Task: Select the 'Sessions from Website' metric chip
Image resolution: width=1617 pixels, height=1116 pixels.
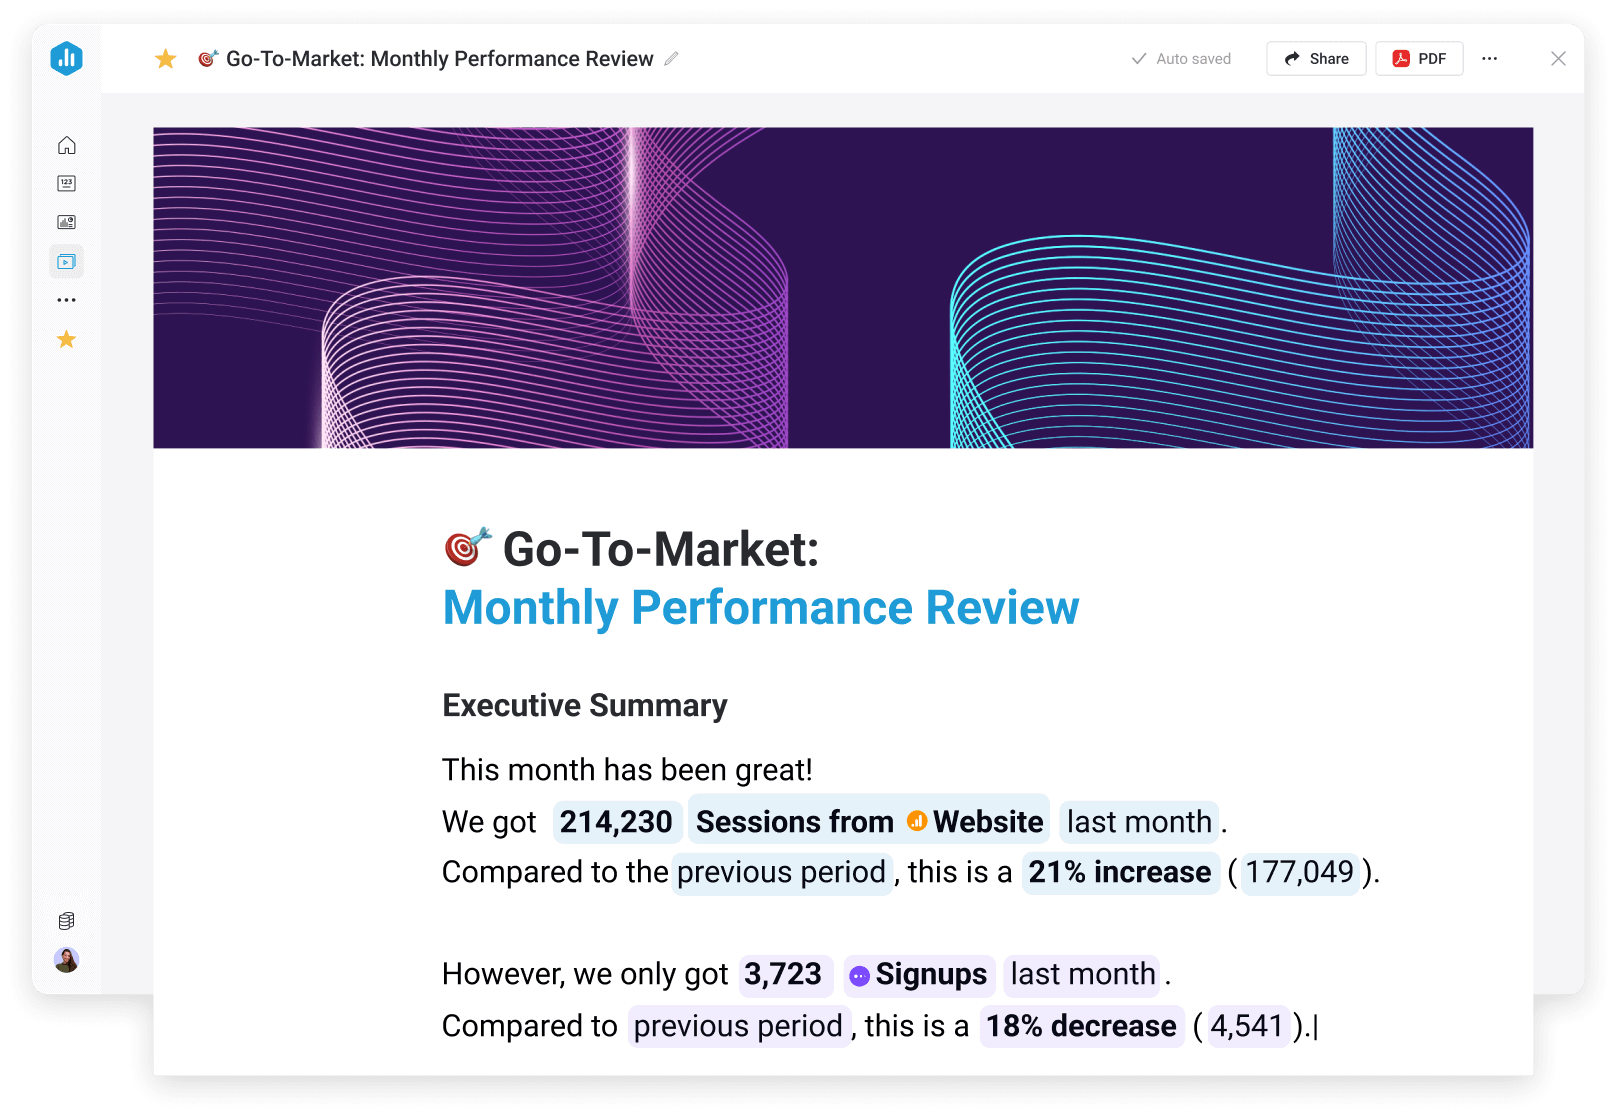Action: [x=866, y=821]
